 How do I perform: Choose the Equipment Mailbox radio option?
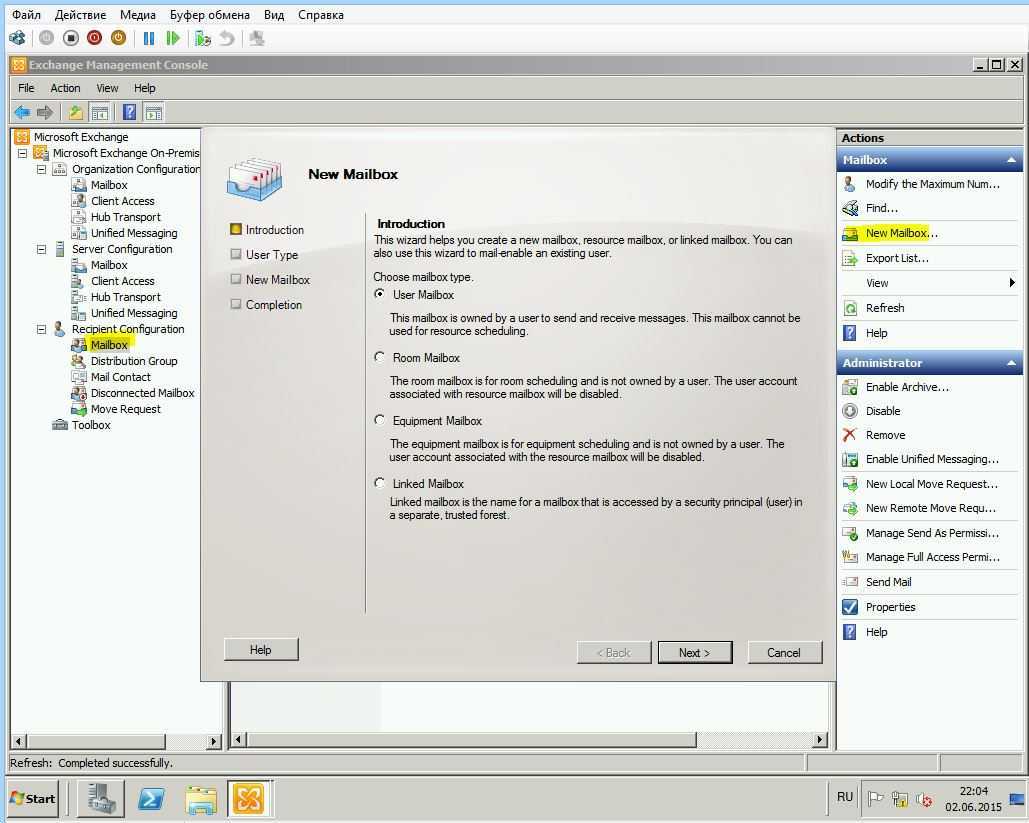pos(380,420)
